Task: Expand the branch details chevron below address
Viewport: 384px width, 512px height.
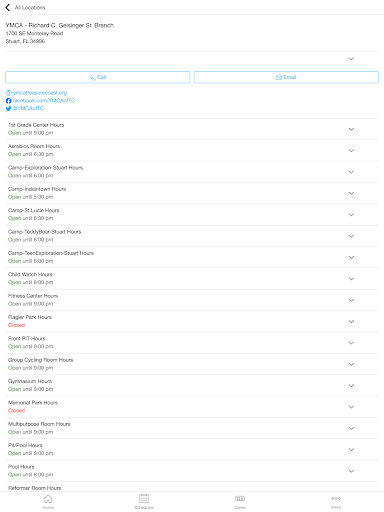Action: 351,59
